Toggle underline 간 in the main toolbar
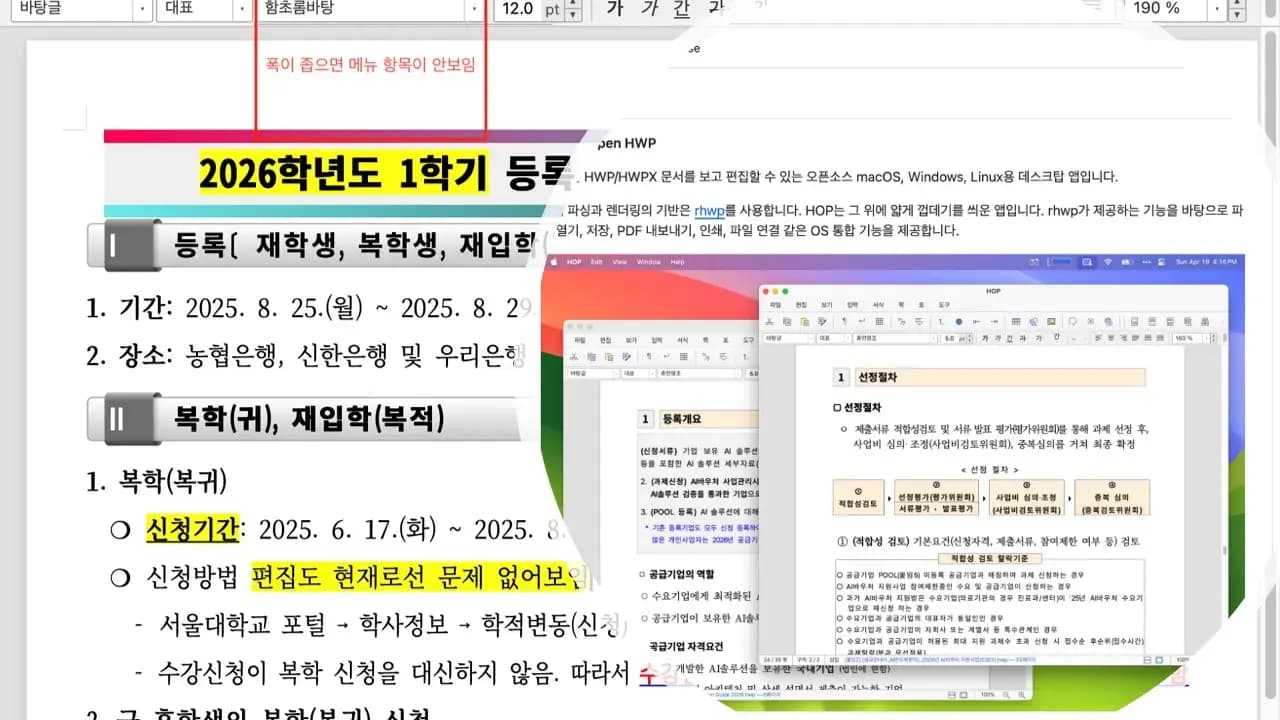The height and width of the screenshot is (720, 1280). (682, 8)
